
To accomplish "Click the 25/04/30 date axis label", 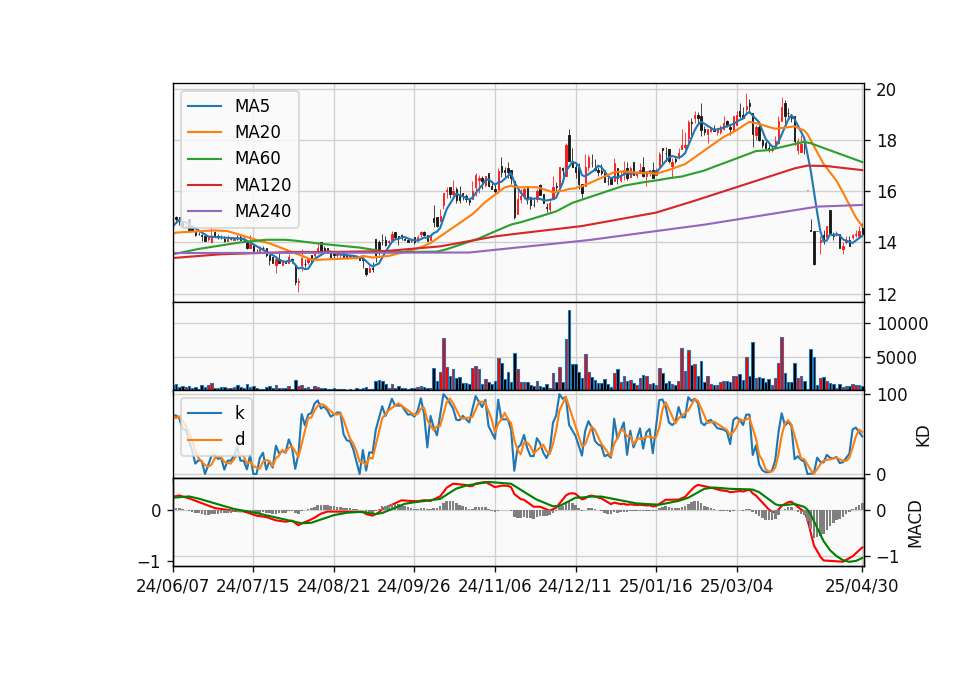I will tap(862, 587).
